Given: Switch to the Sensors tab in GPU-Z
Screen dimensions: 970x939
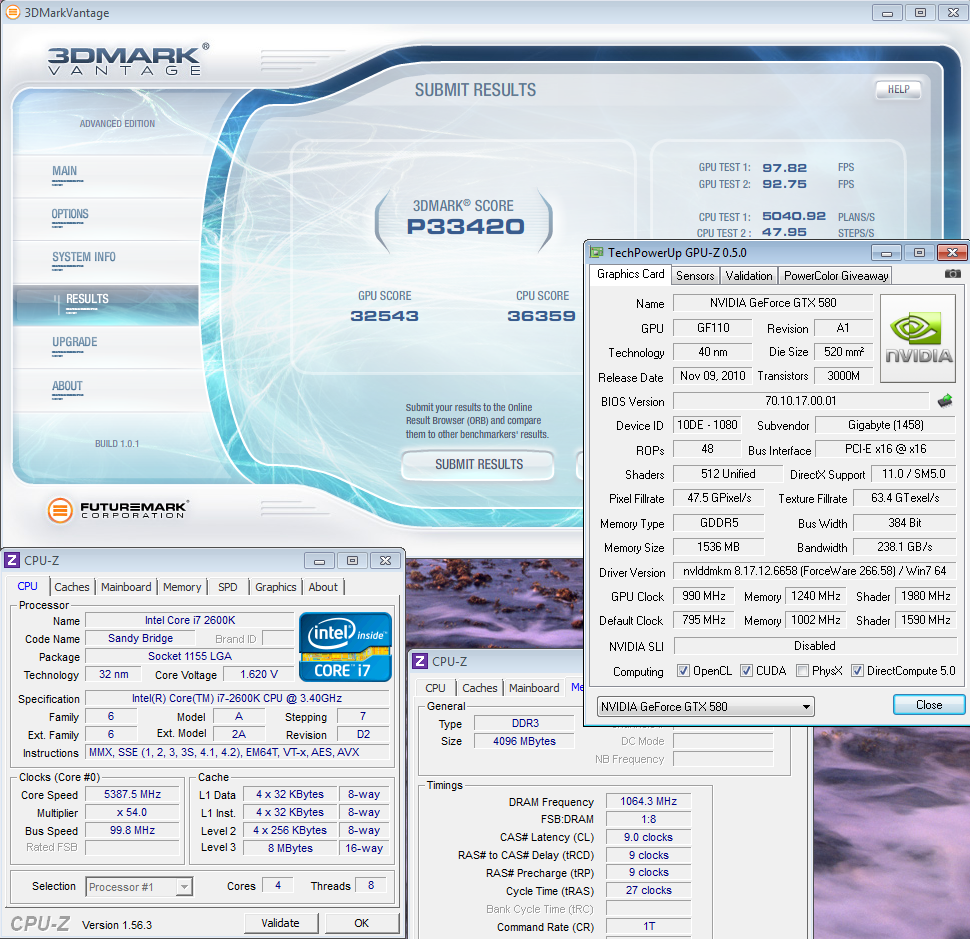Looking at the screenshot, I should click(695, 276).
